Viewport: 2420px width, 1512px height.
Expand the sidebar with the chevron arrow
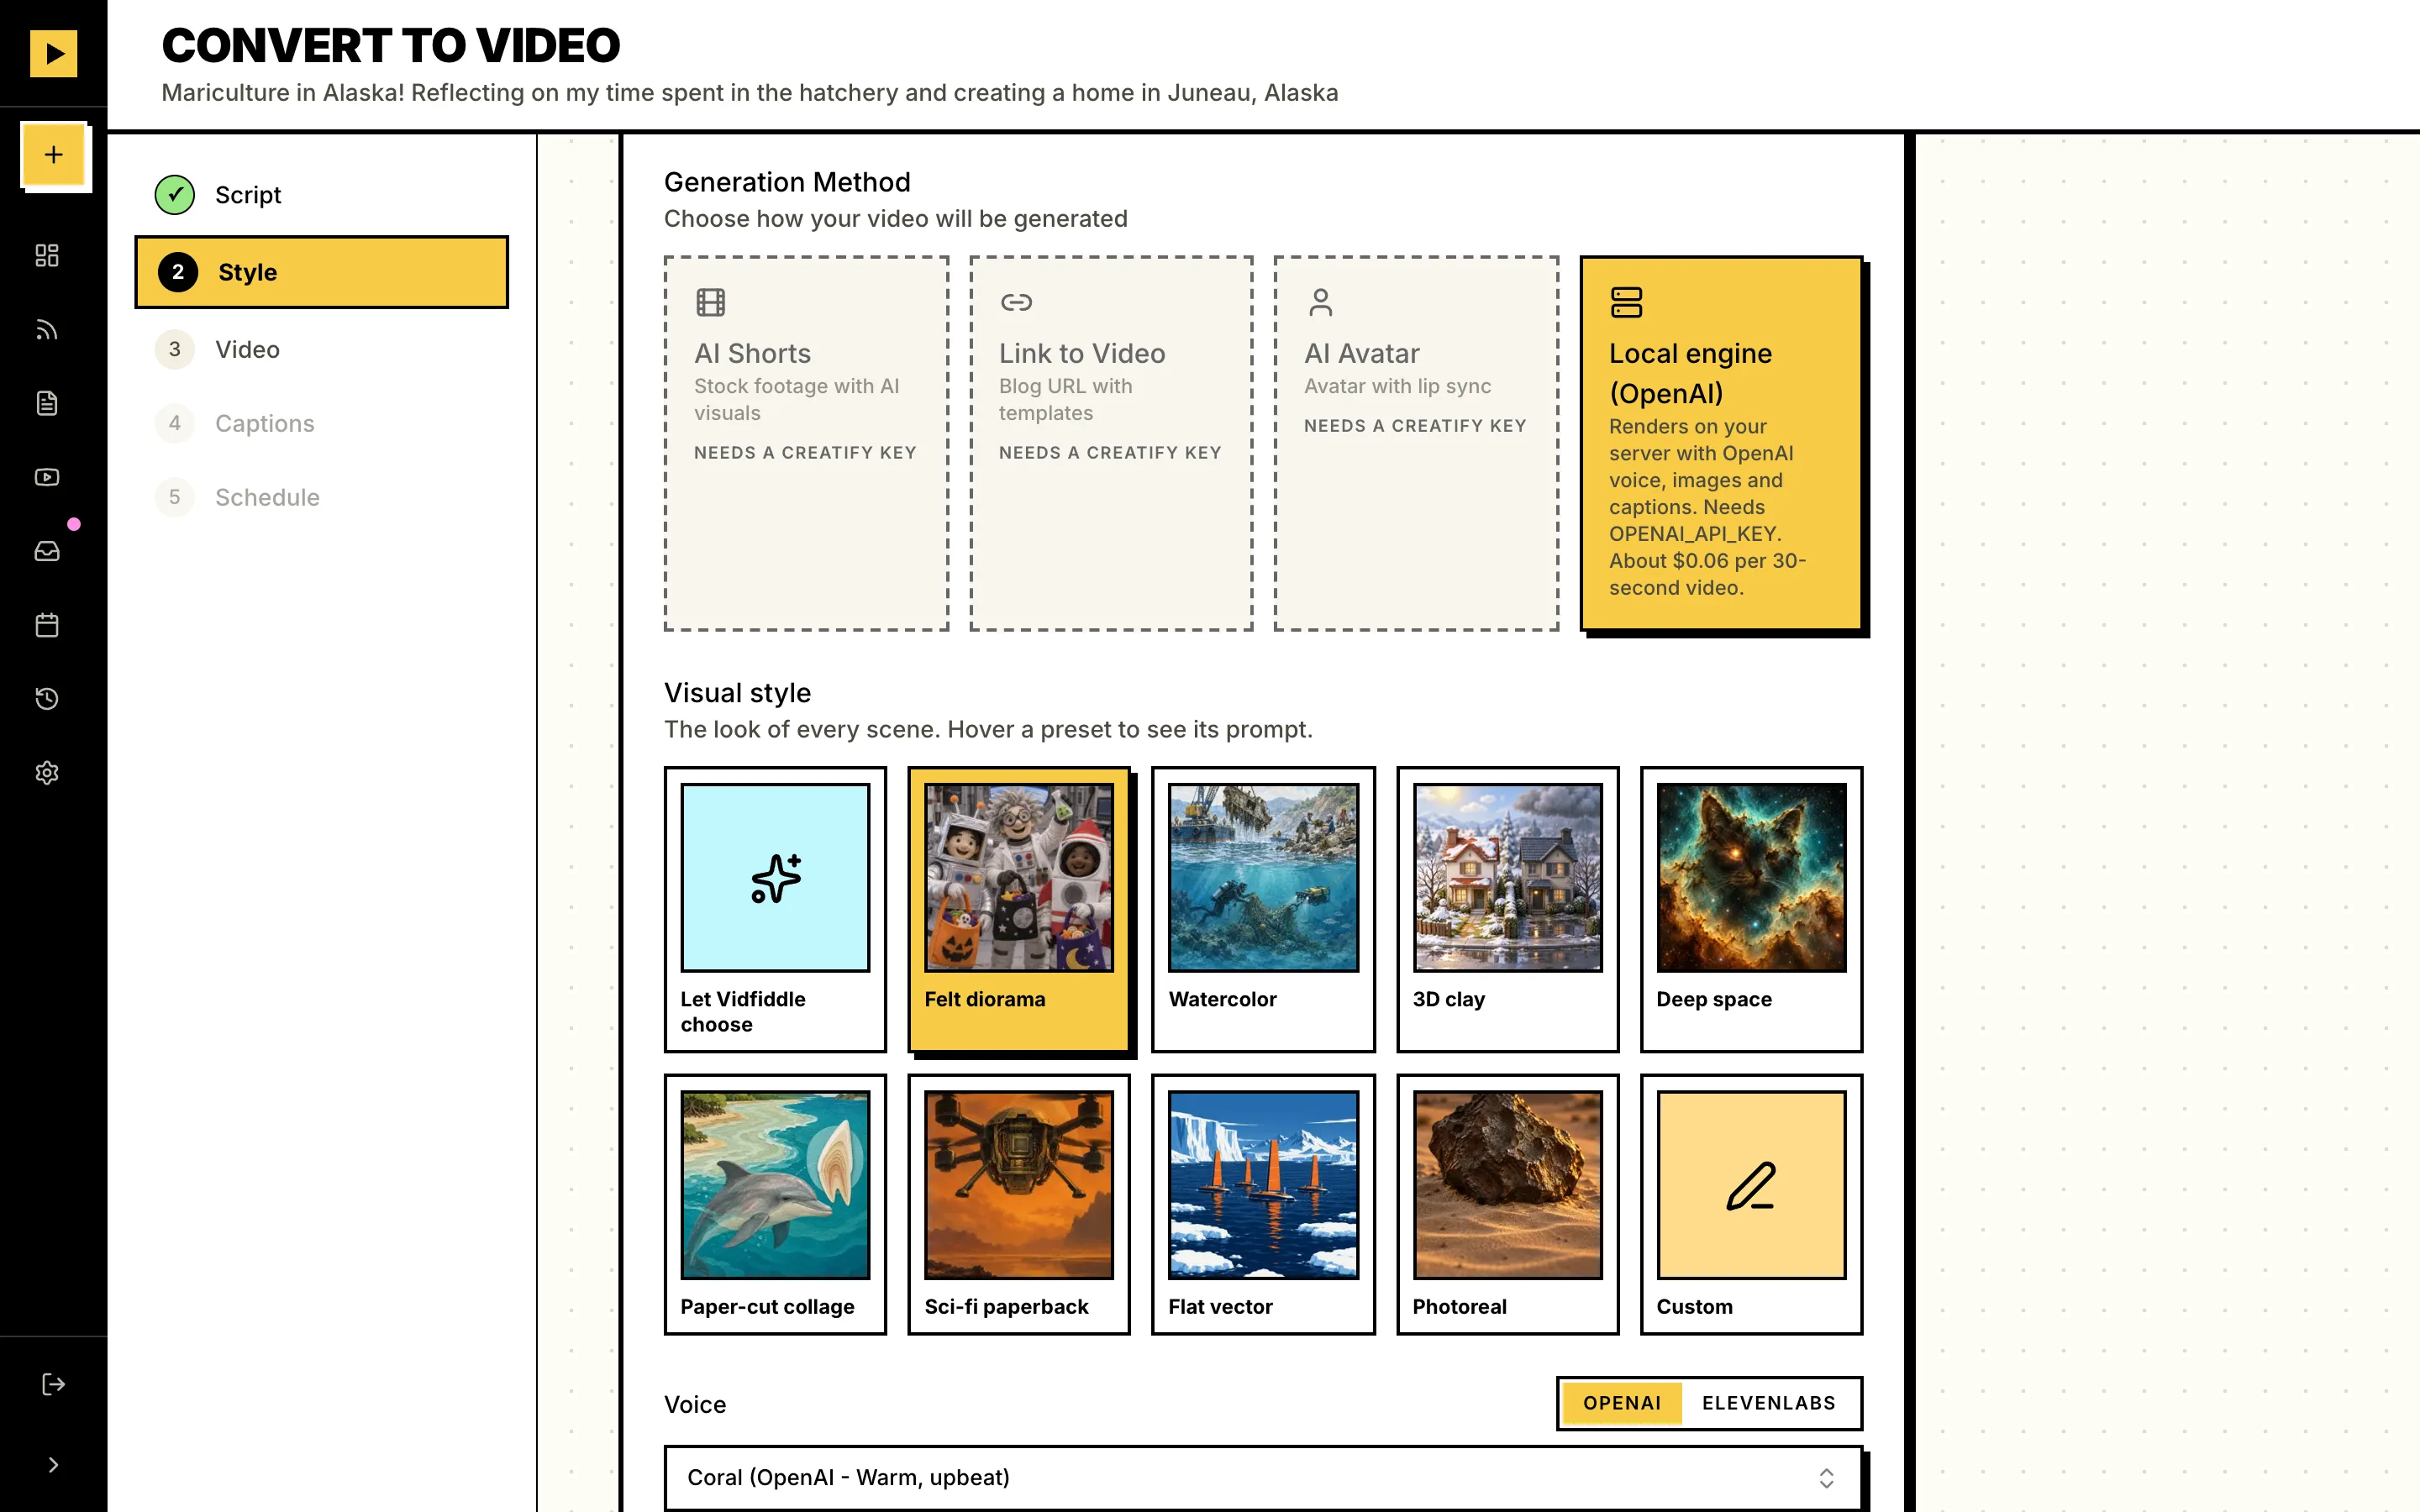coord(54,1465)
